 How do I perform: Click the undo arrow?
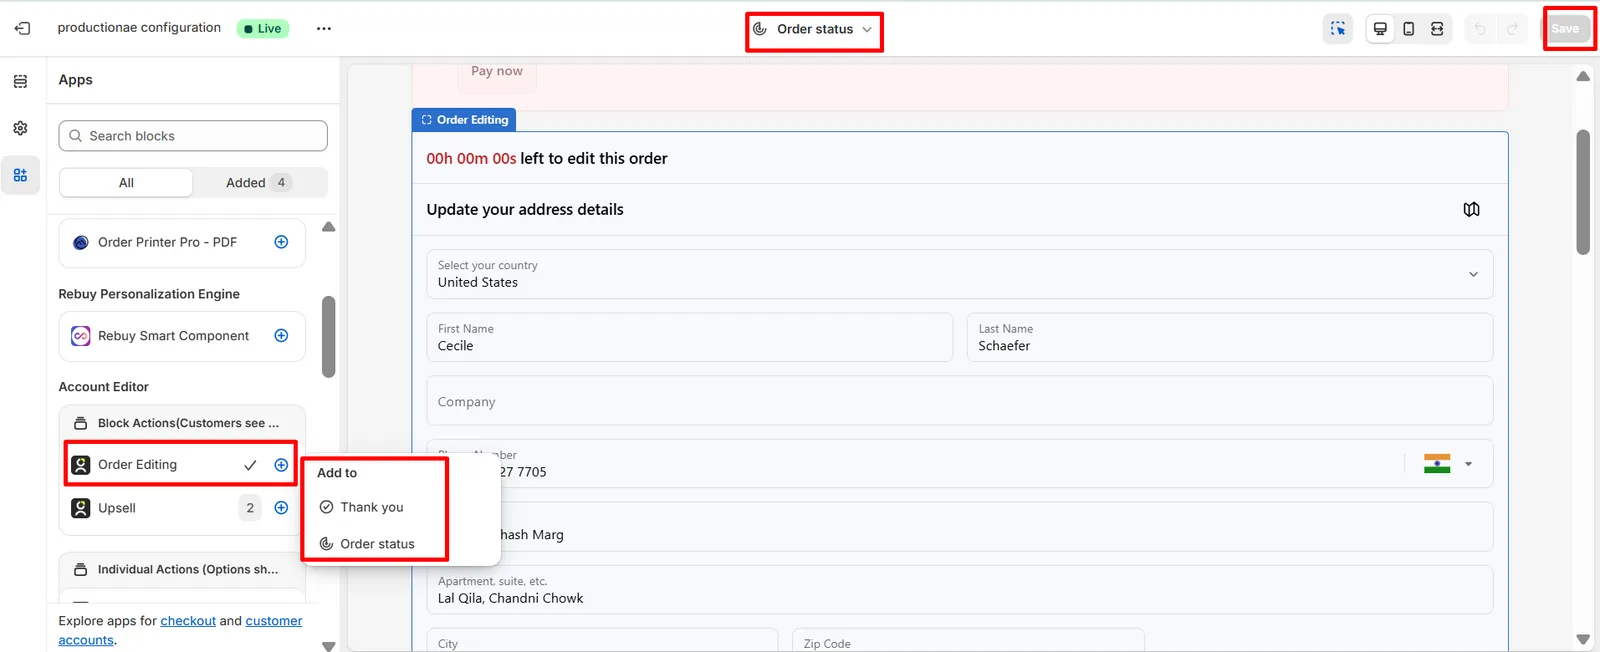[1479, 28]
